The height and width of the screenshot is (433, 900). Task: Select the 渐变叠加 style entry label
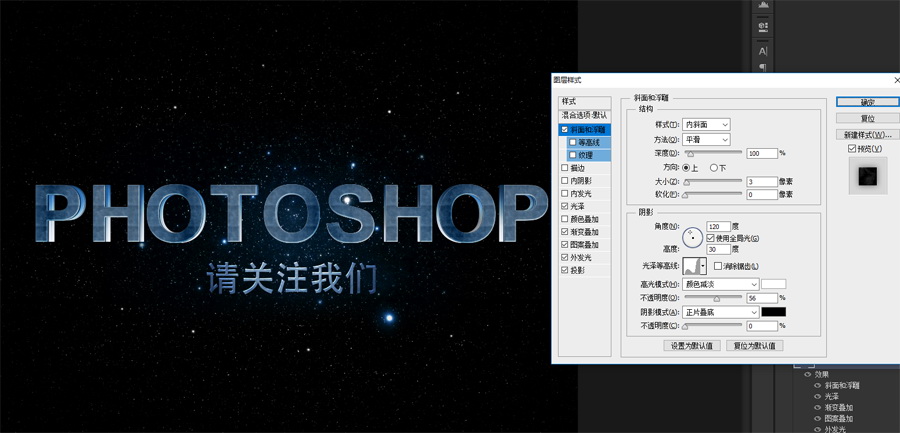[584, 232]
